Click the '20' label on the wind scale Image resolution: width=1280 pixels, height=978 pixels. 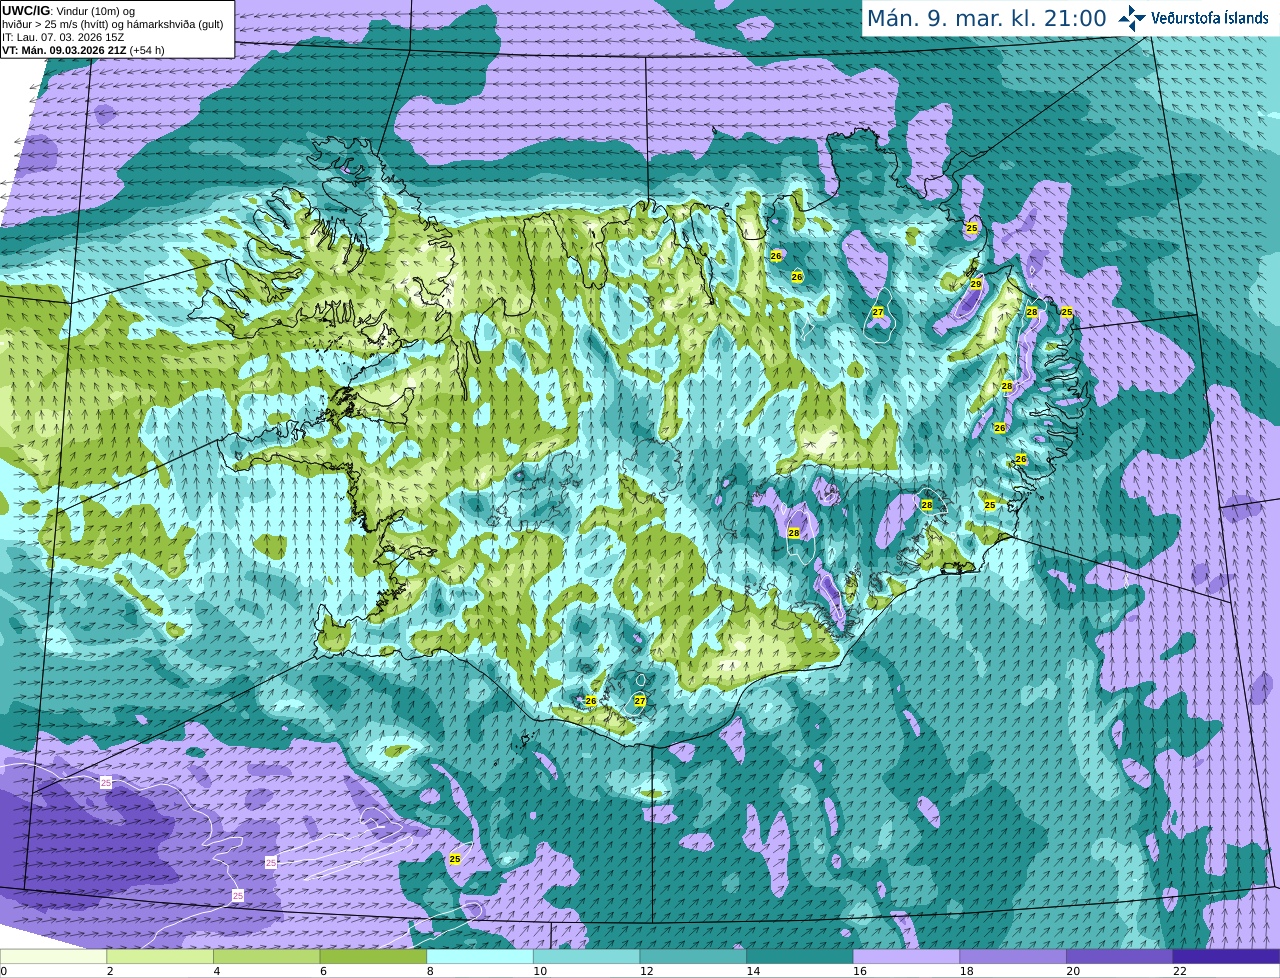click(1073, 971)
